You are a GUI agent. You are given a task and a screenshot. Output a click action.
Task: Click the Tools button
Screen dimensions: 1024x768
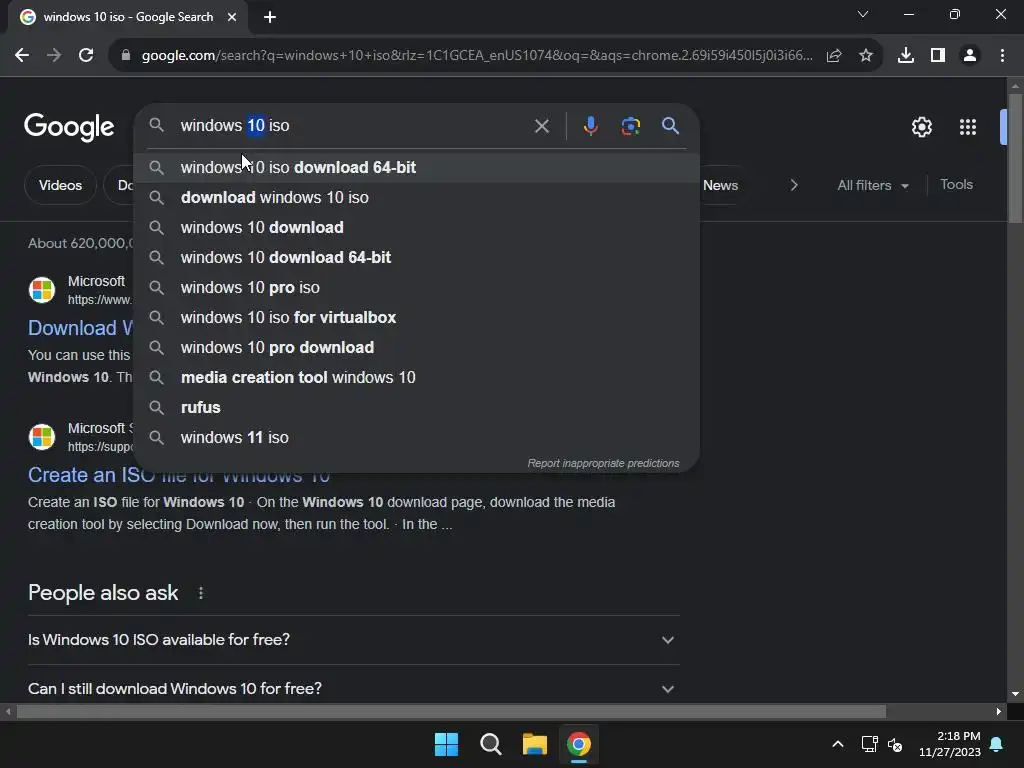(x=956, y=185)
